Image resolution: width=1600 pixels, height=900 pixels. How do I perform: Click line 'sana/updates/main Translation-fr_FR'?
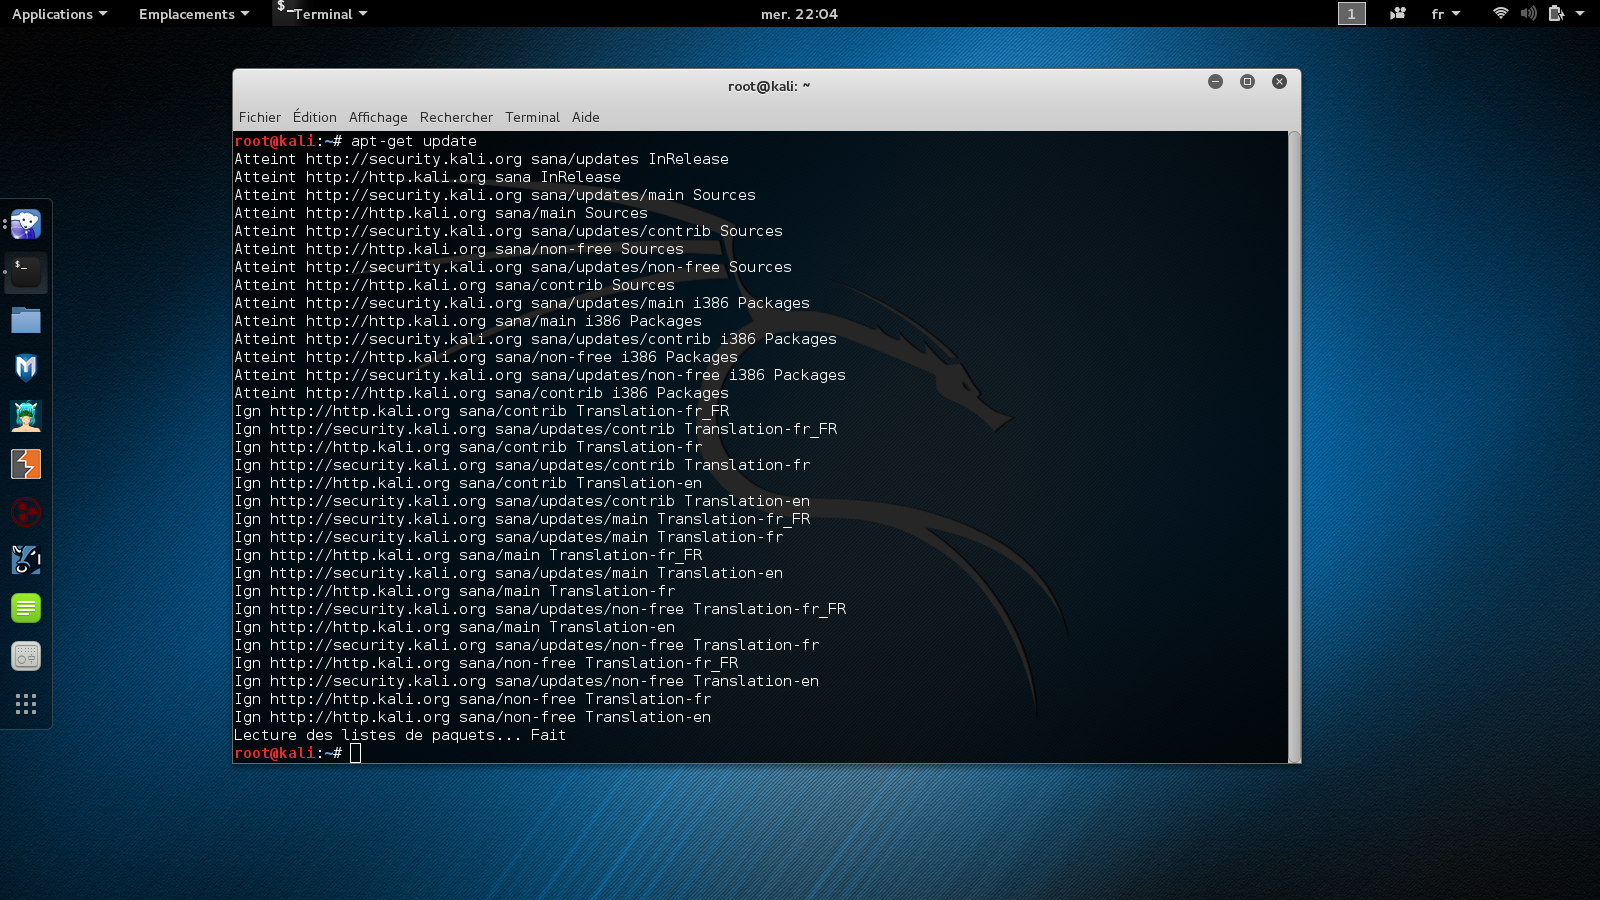522,519
